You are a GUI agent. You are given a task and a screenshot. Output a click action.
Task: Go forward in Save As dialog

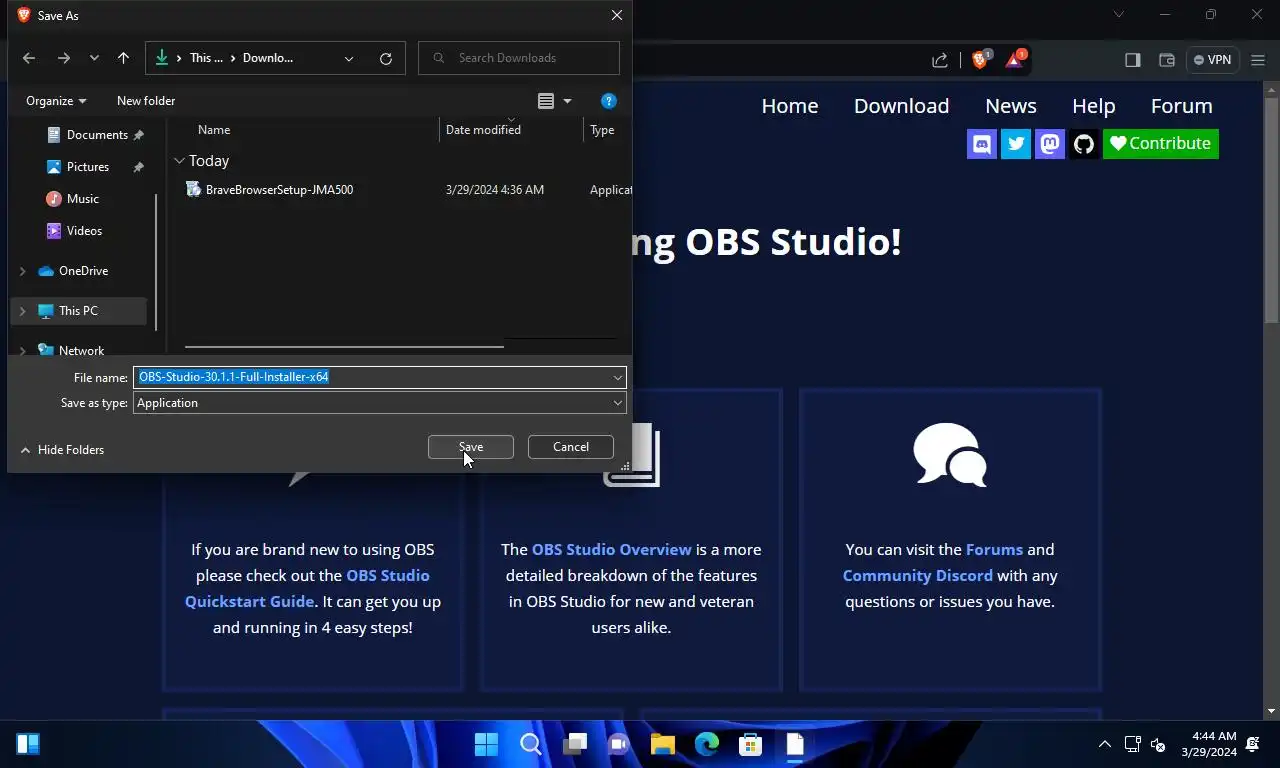coord(64,58)
